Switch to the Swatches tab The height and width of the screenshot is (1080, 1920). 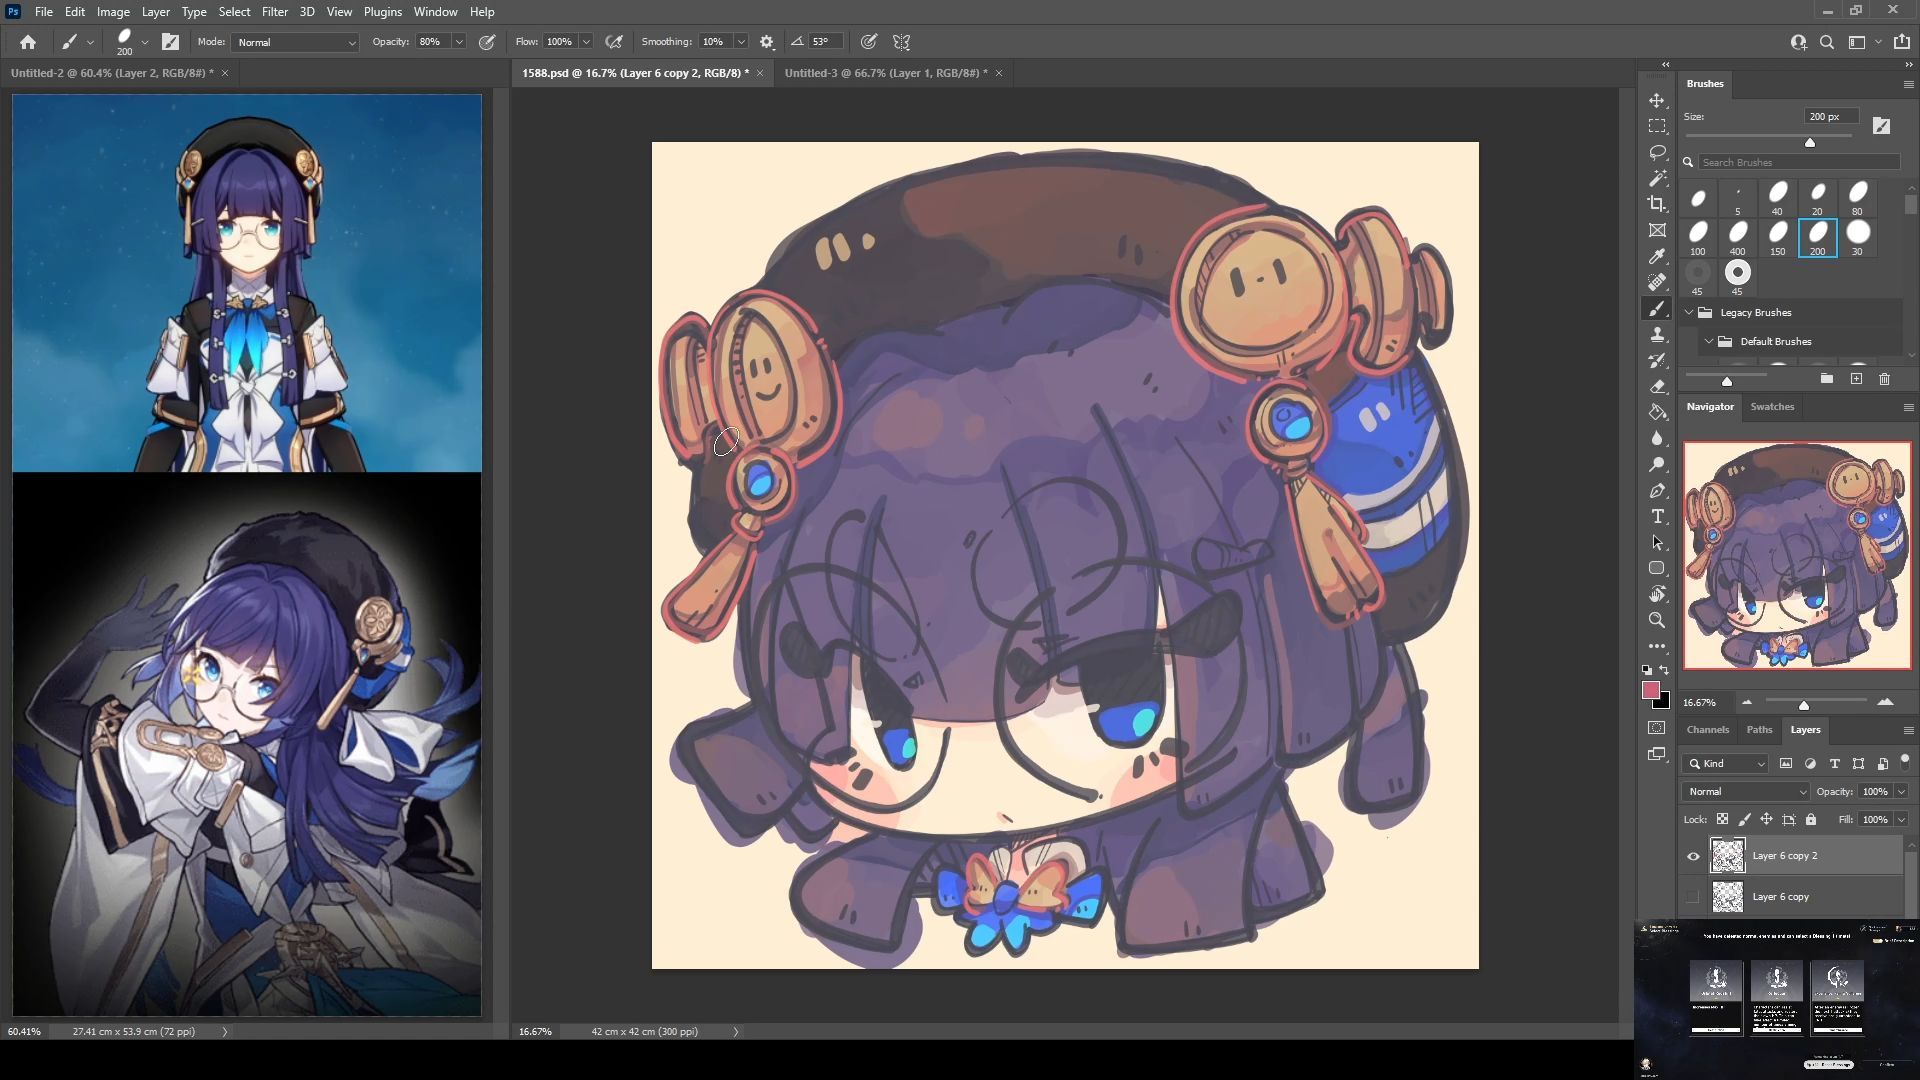[1772, 407]
